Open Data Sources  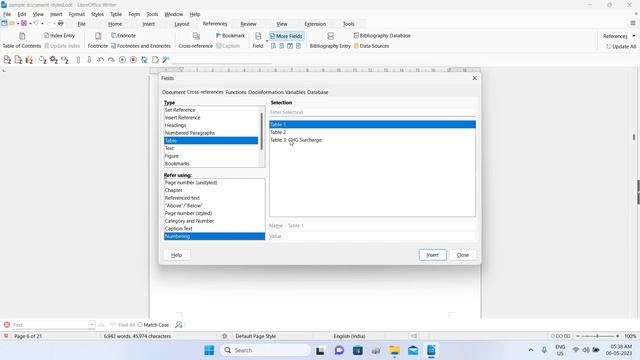click(371, 46)
